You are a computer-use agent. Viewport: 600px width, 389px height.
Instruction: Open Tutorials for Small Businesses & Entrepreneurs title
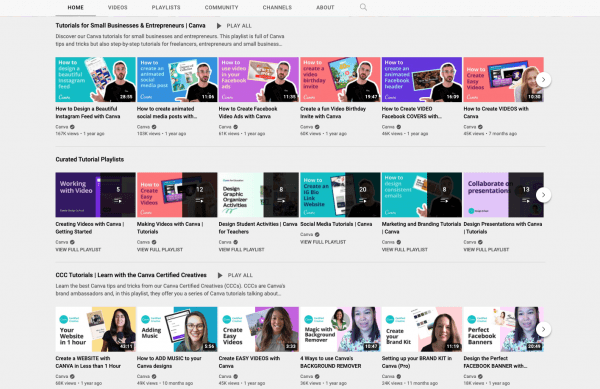click(130, 26)
